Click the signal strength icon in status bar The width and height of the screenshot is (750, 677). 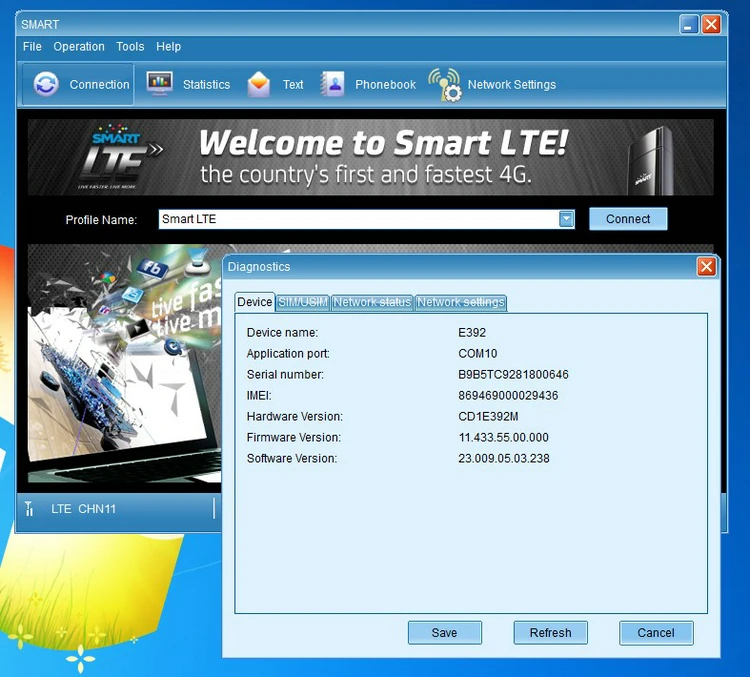point(29,509)
